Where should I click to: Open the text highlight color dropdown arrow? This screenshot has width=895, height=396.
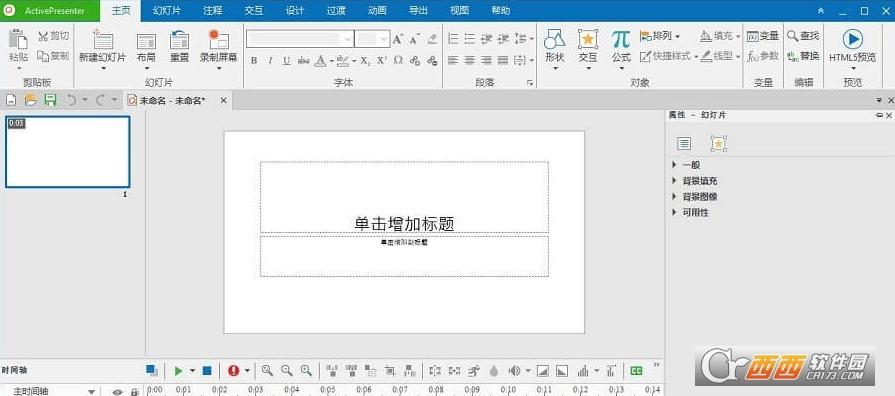(354, 60)
